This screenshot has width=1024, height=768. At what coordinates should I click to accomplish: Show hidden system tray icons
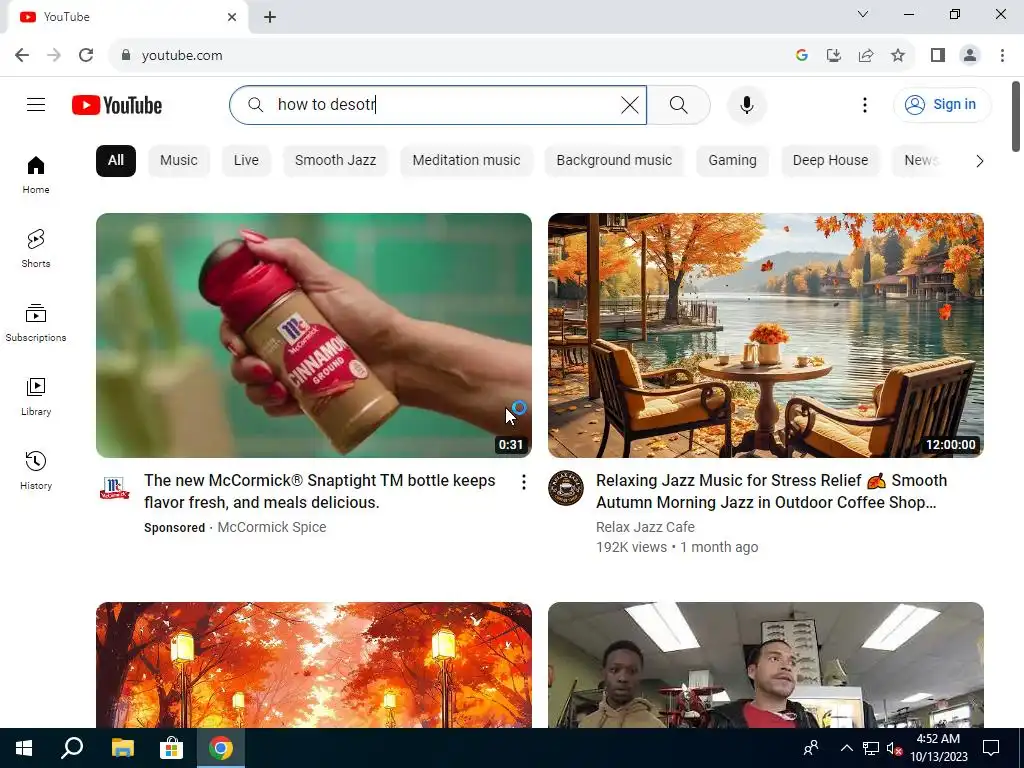(846, 748)
